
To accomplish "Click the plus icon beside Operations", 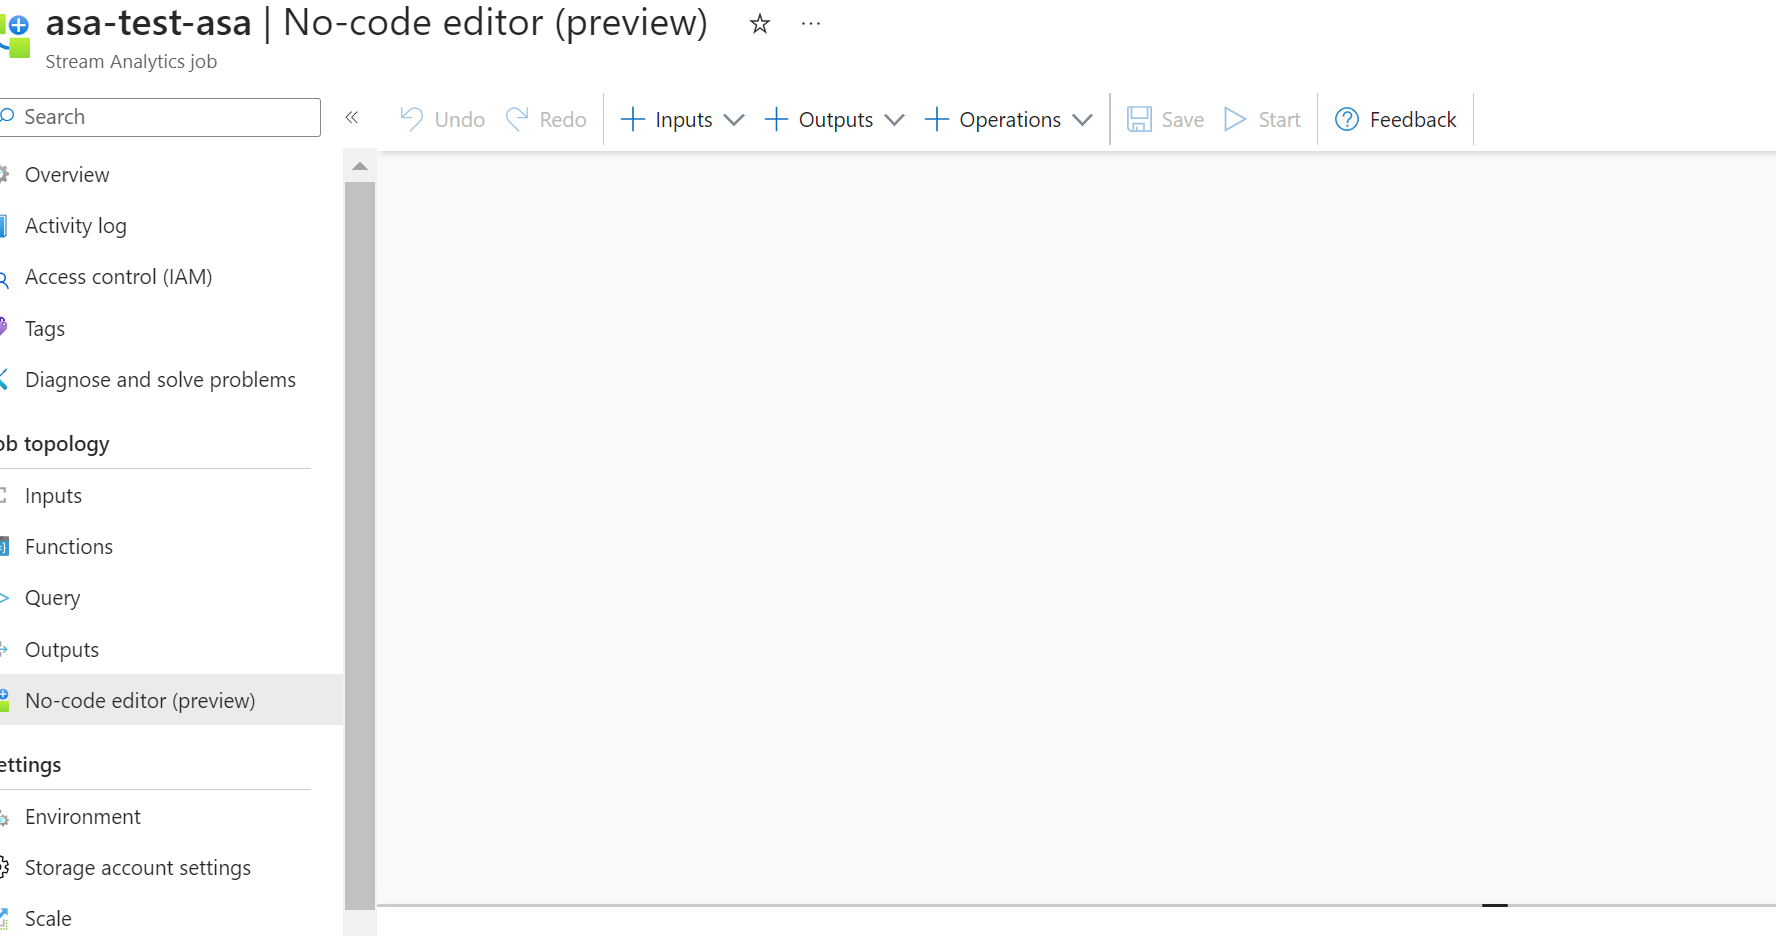I will click(x=936, y=119).
